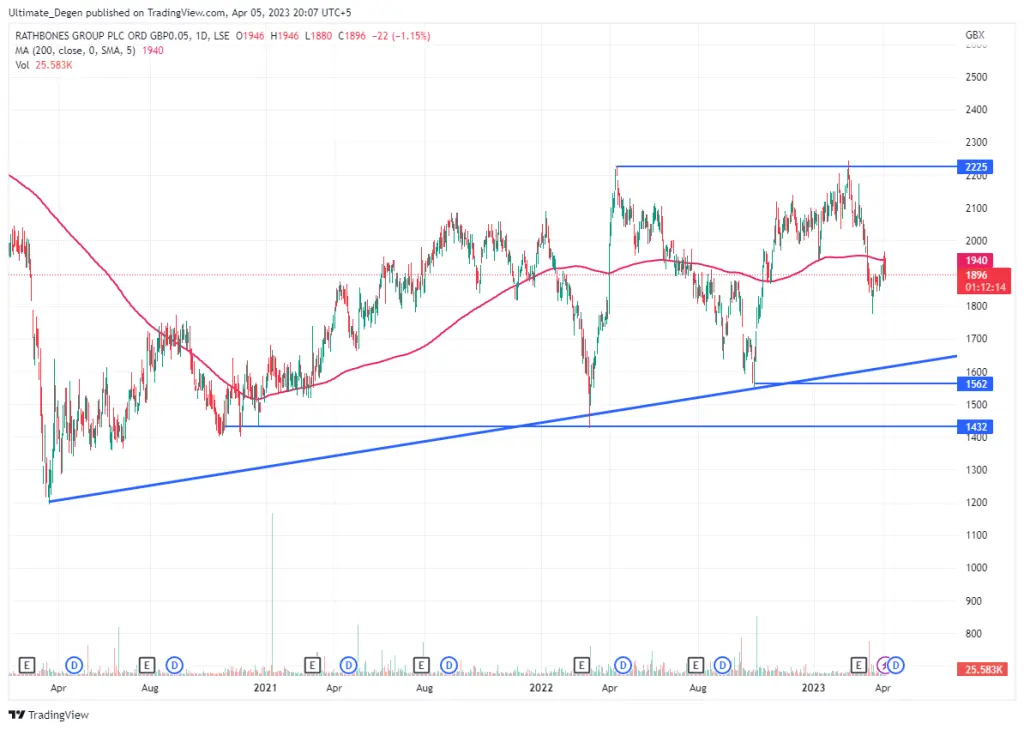Viewport: 1024px width, 730px height.
Task: Click the 2023 label on the time axis
Action: 813,688
